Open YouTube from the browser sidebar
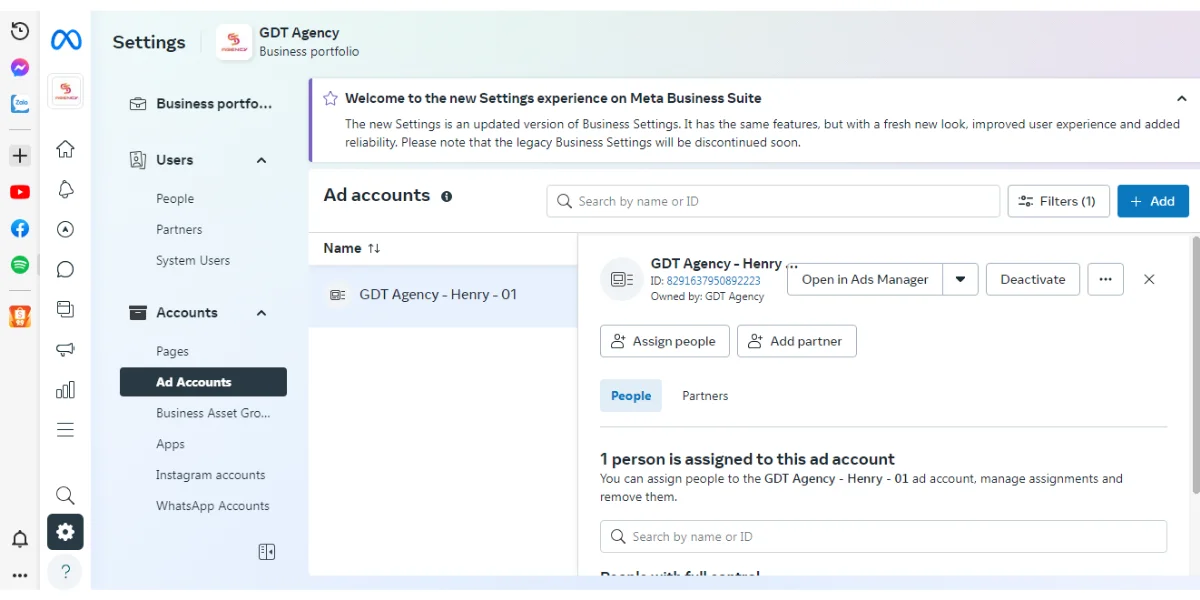 click(19, 192)
